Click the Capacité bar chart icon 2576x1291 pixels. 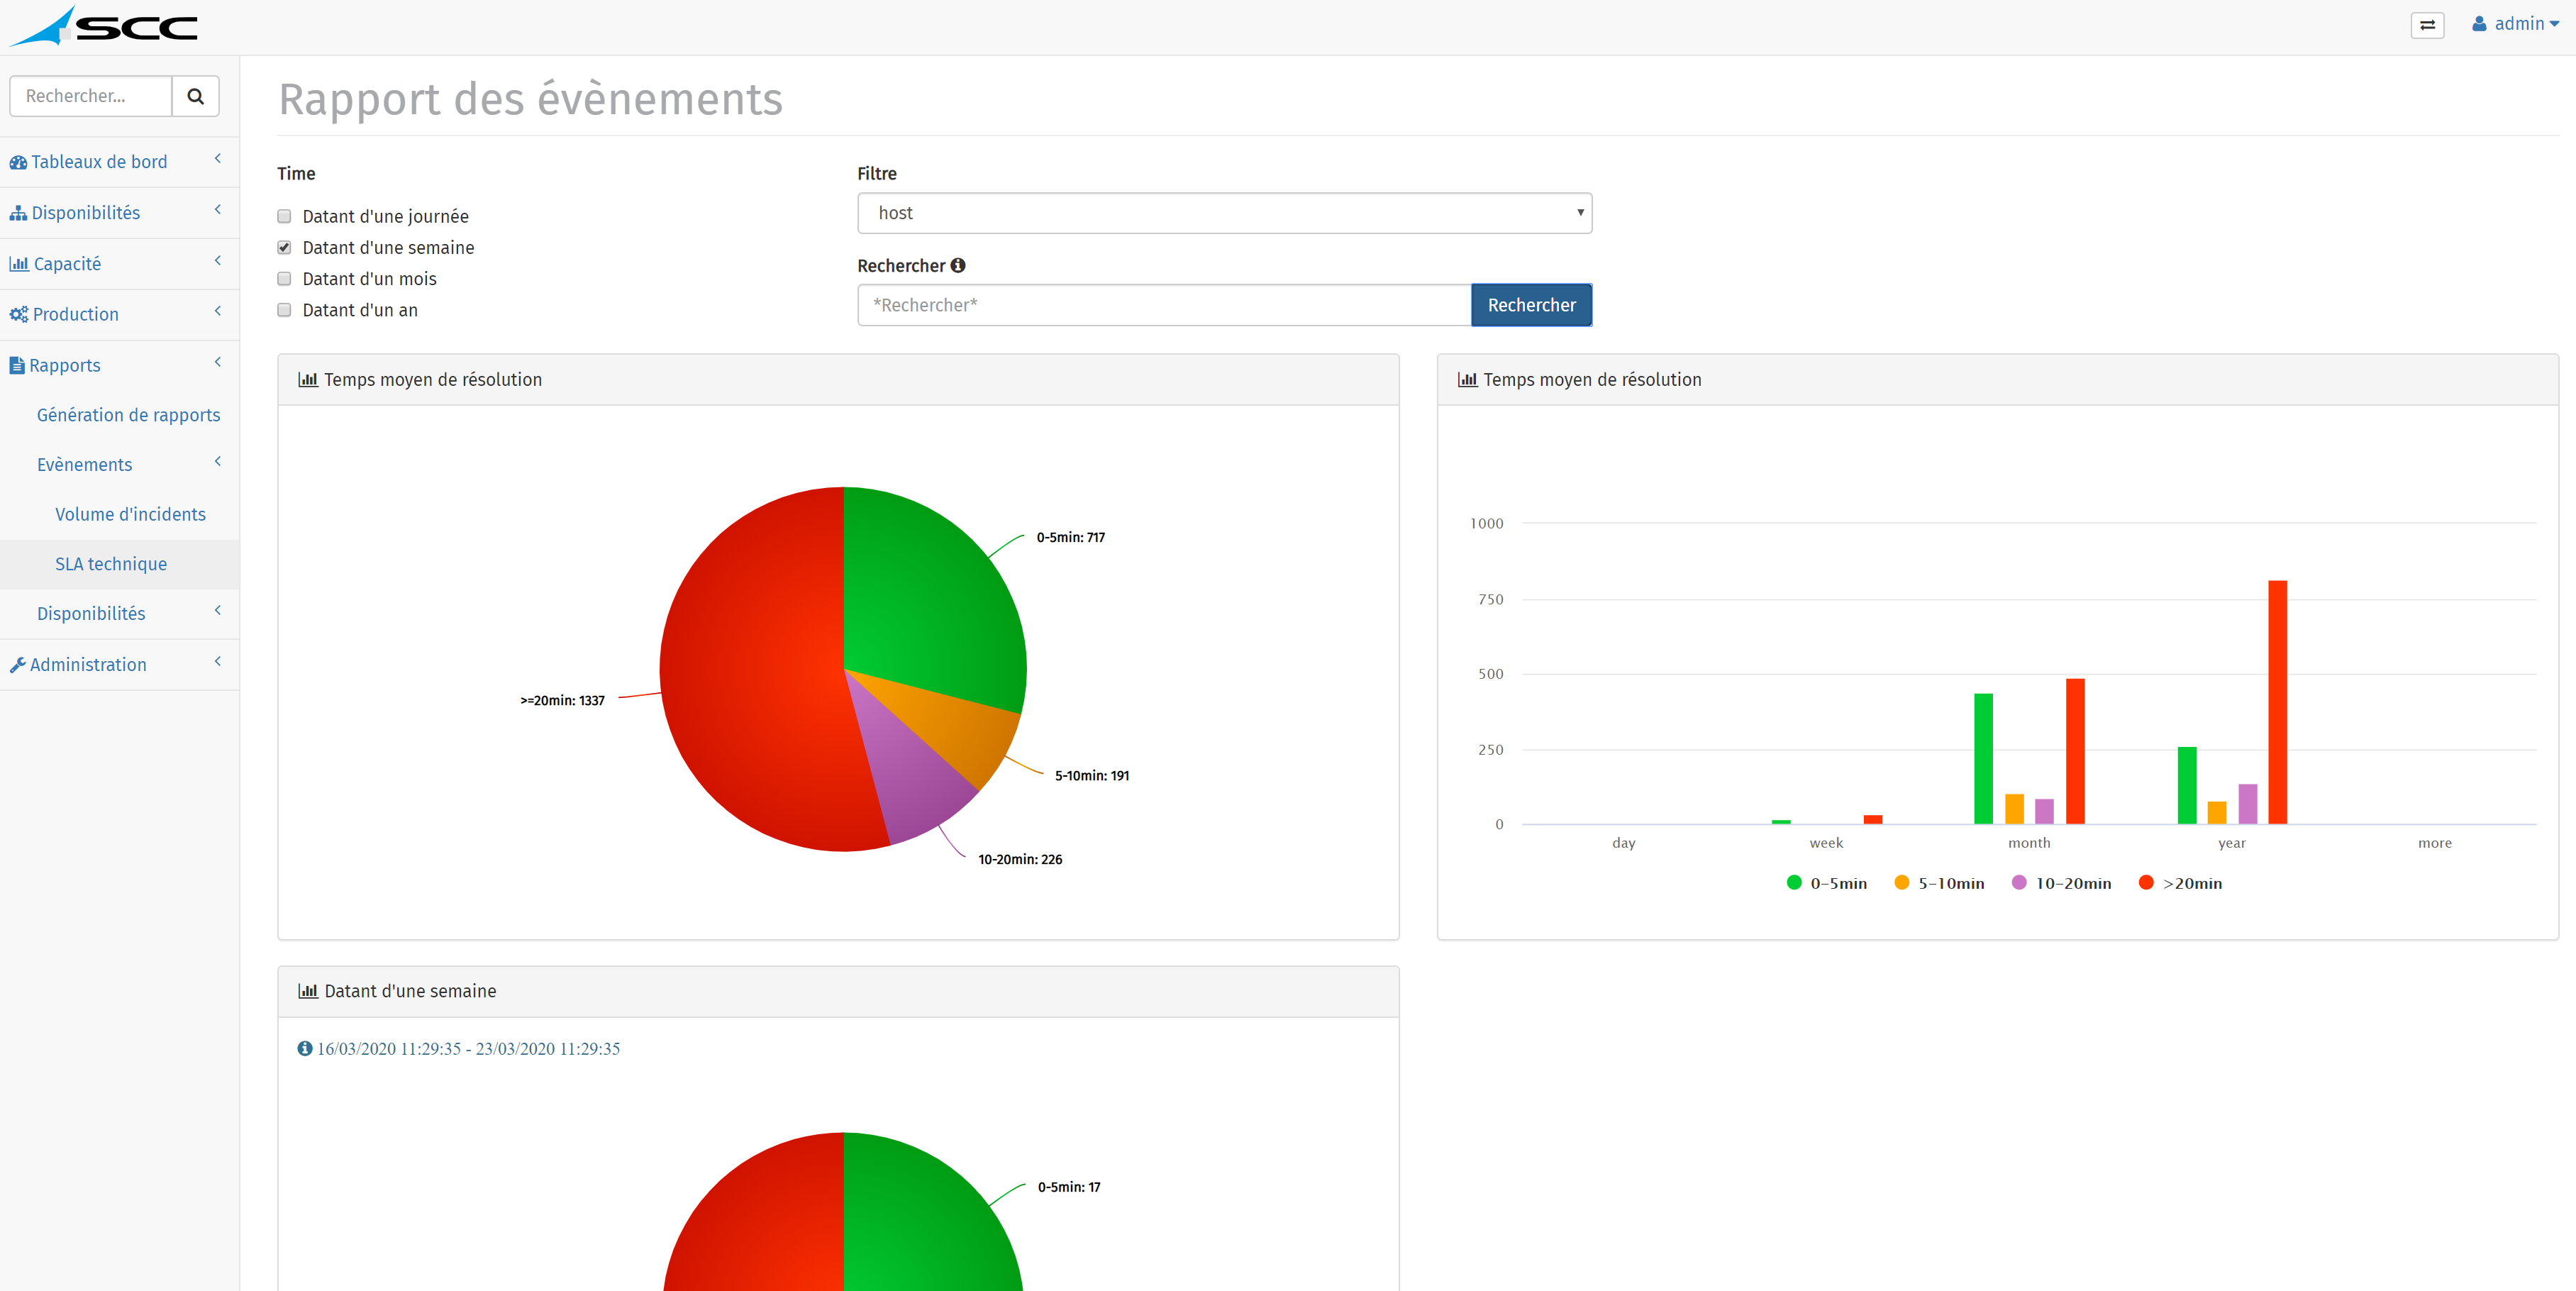coord(19,264)
